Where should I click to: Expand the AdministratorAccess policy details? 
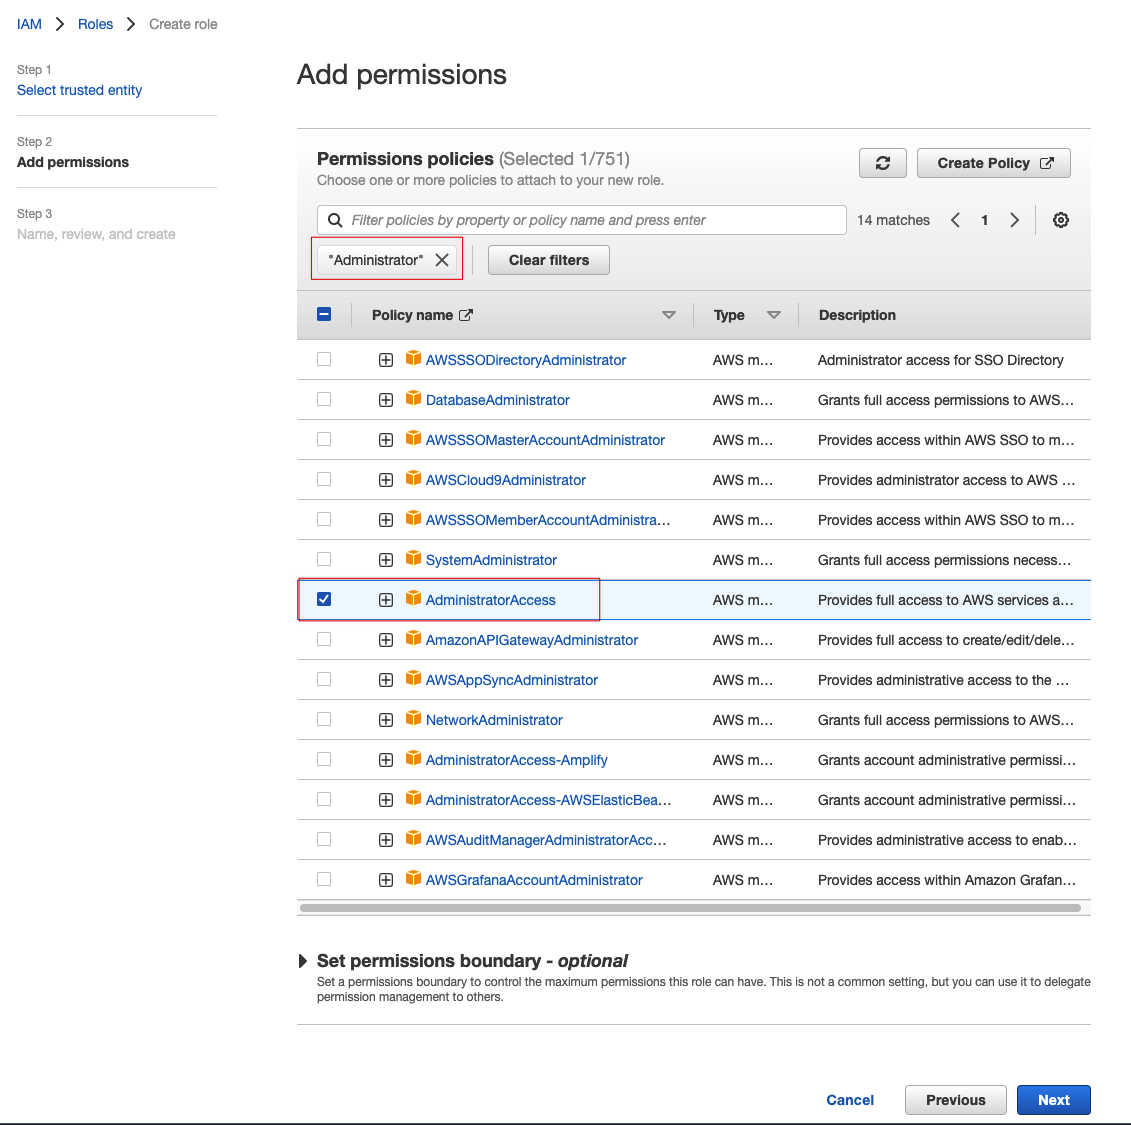(x=386, y=600)
